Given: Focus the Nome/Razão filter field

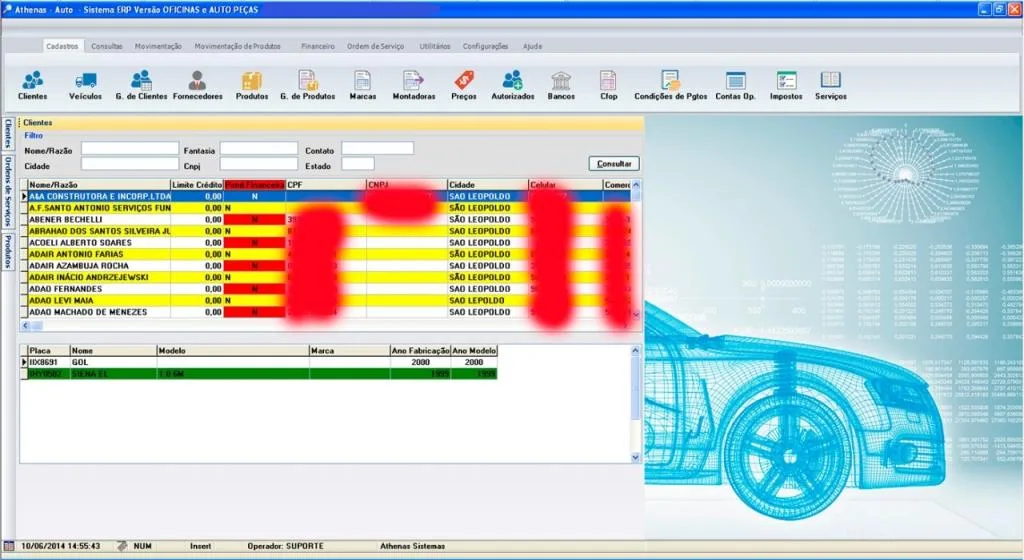Looking at the screenshot, I should (129, 149).
